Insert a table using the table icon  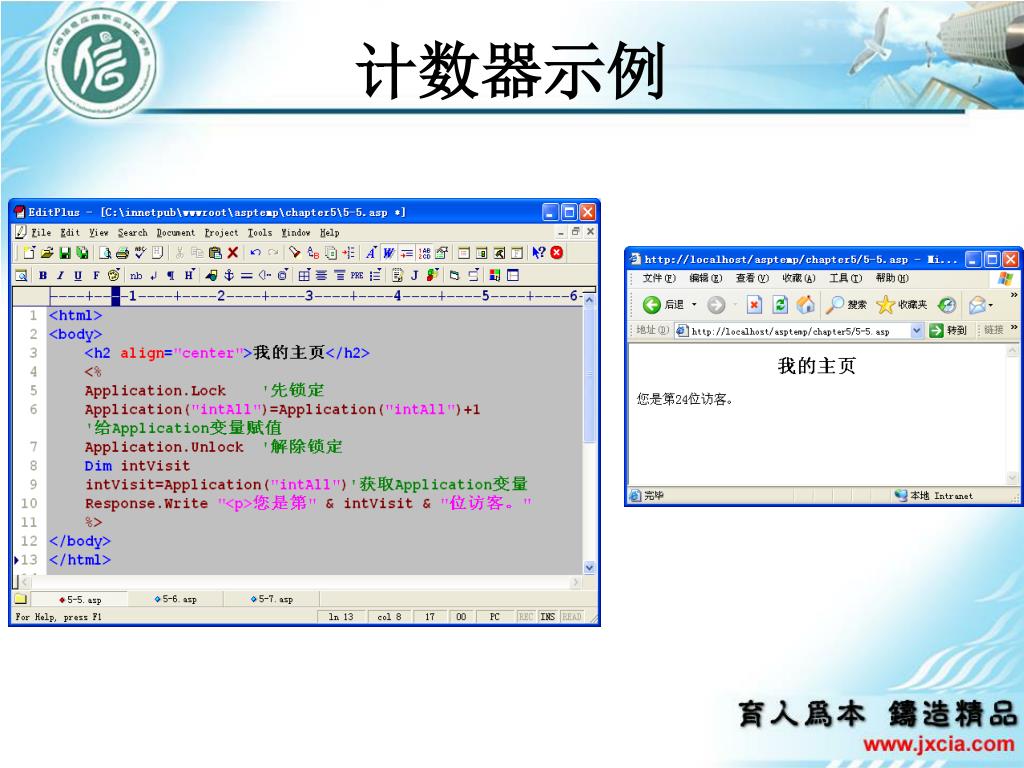pyautogui.click(x=304, y=275)
